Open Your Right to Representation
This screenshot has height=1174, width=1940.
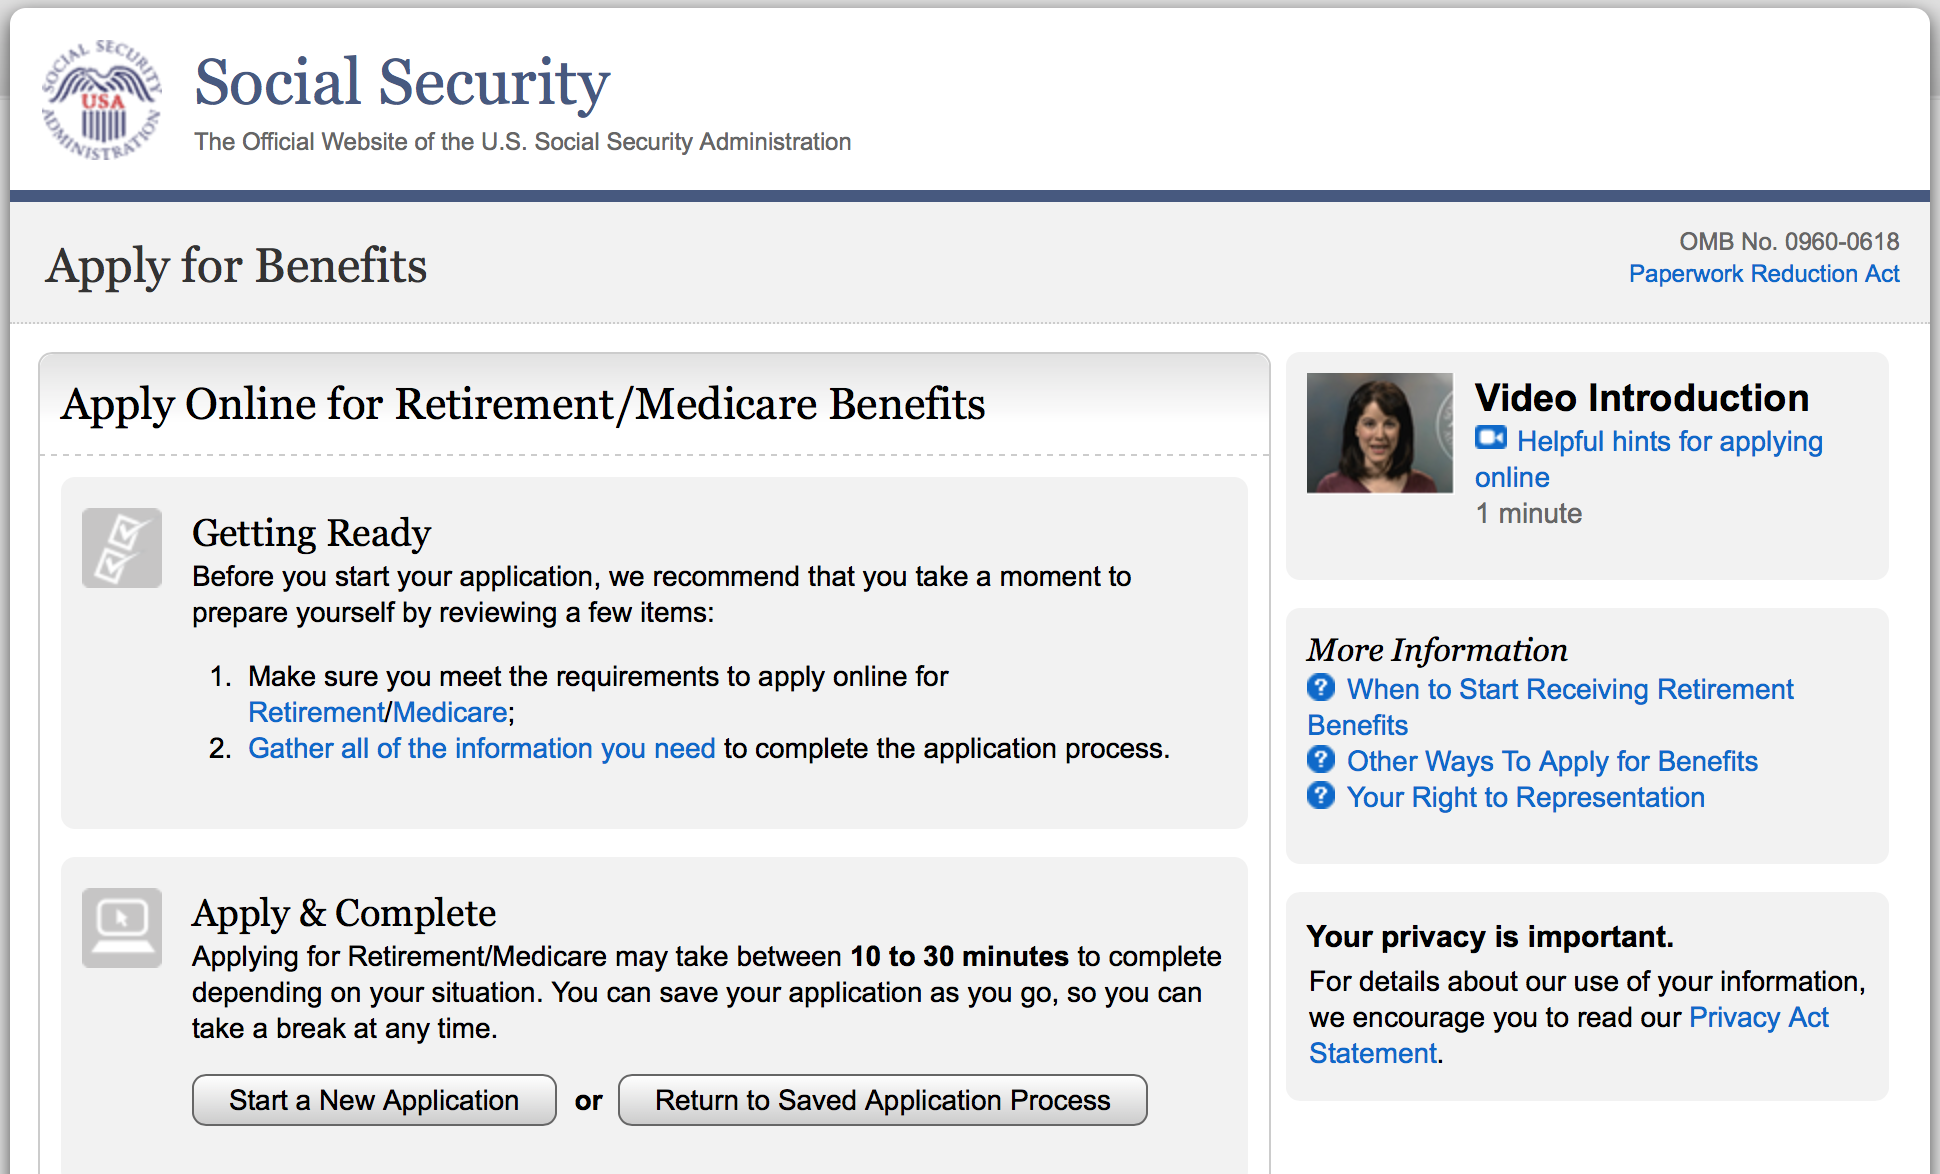(1525, 797)
